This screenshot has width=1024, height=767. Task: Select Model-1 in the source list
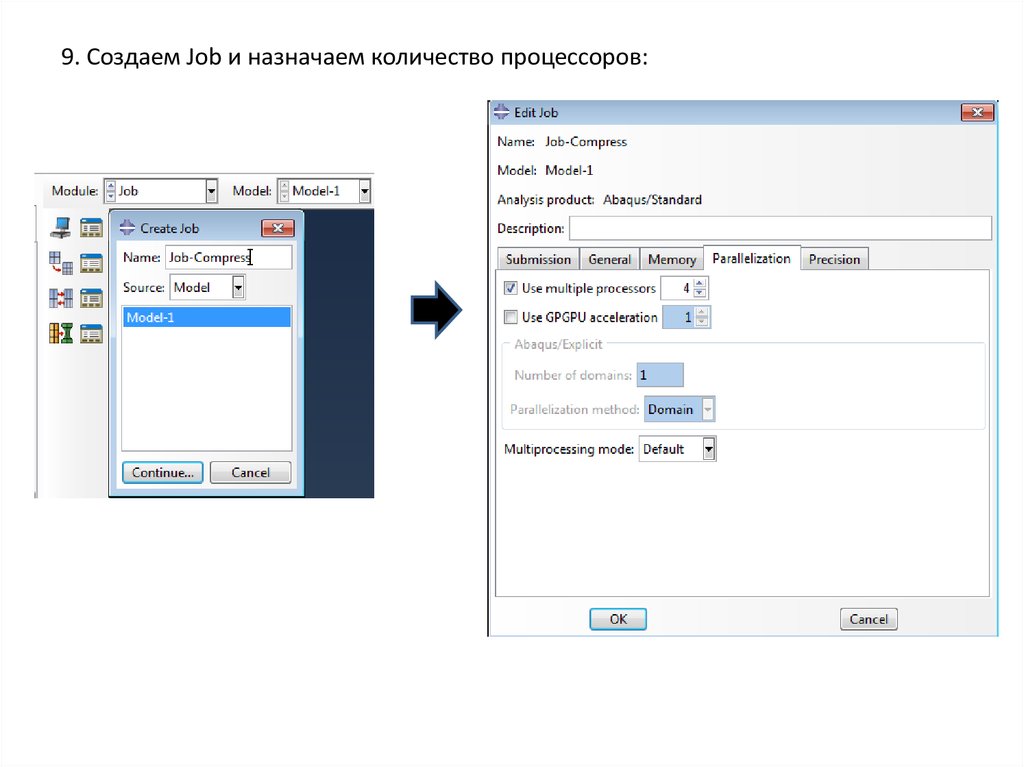206,318
